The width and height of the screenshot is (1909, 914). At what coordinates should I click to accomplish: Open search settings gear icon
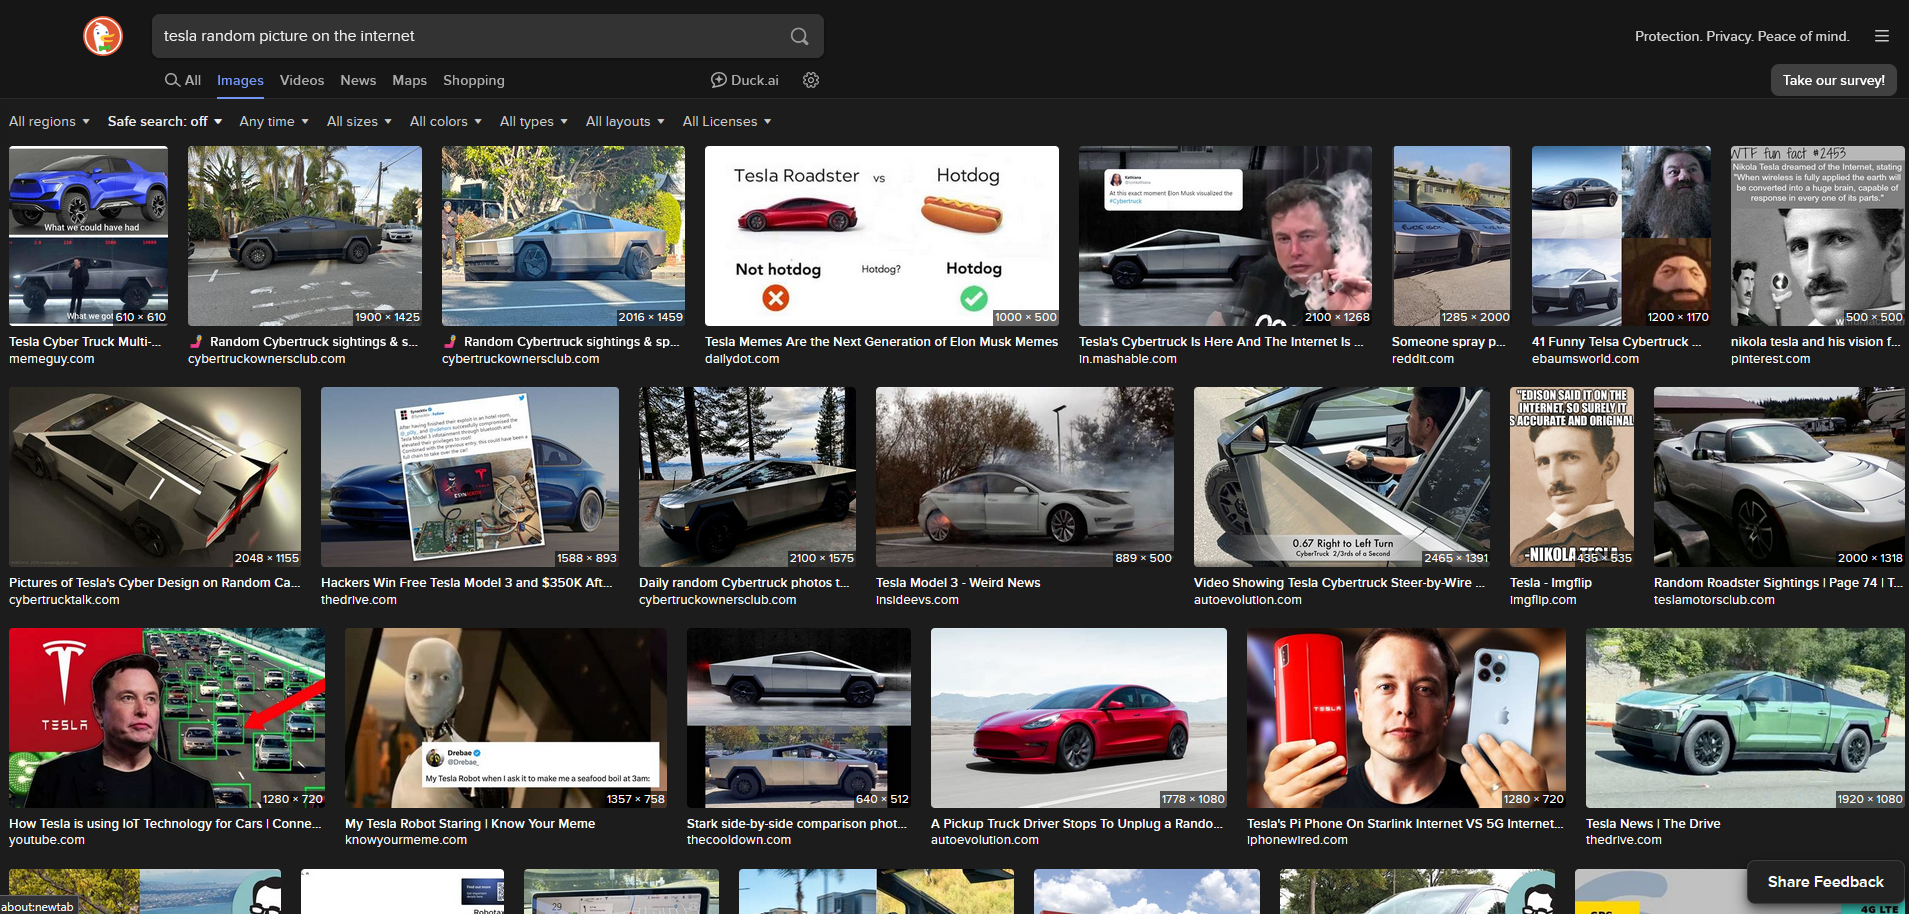[811, 80]
